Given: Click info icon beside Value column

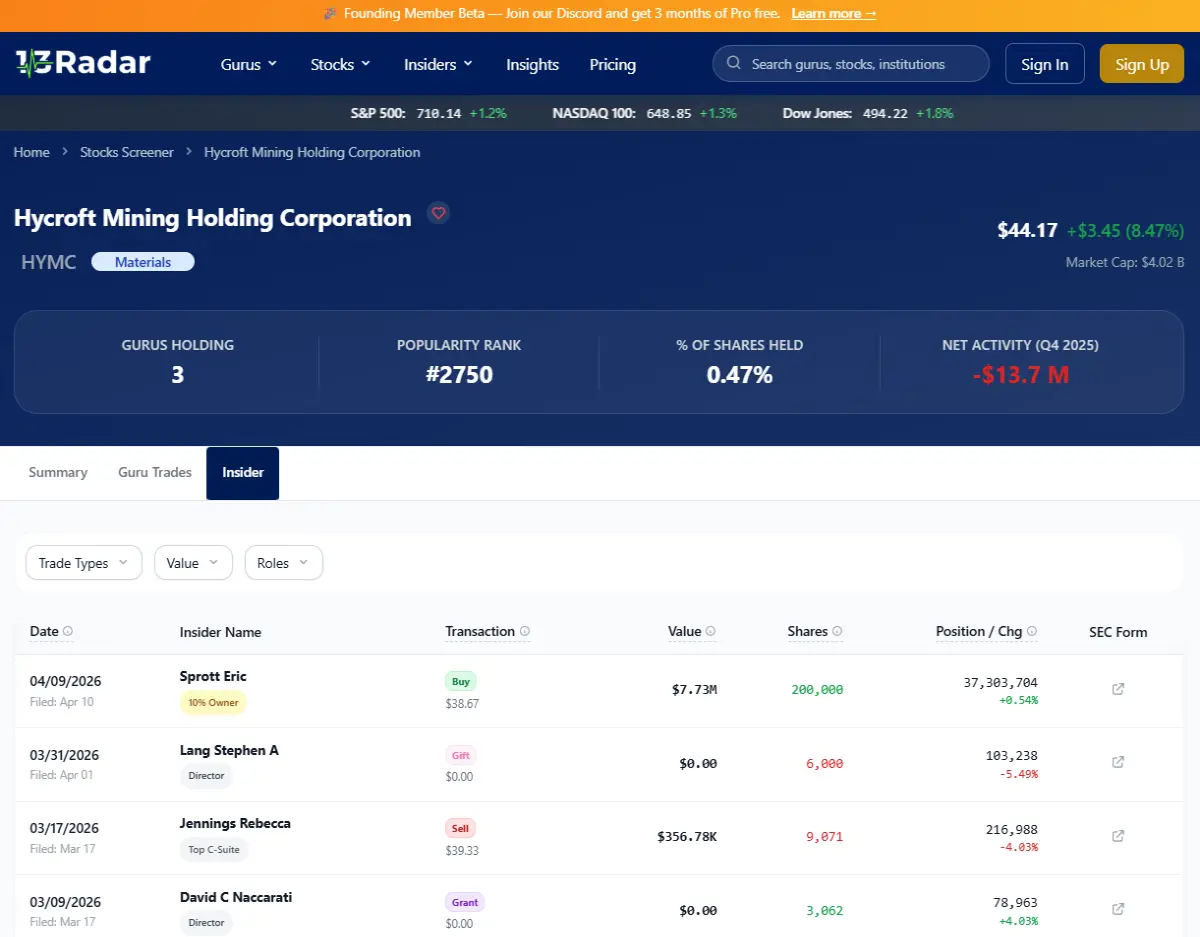Looking at the screenshot, I should click(711, 632).
